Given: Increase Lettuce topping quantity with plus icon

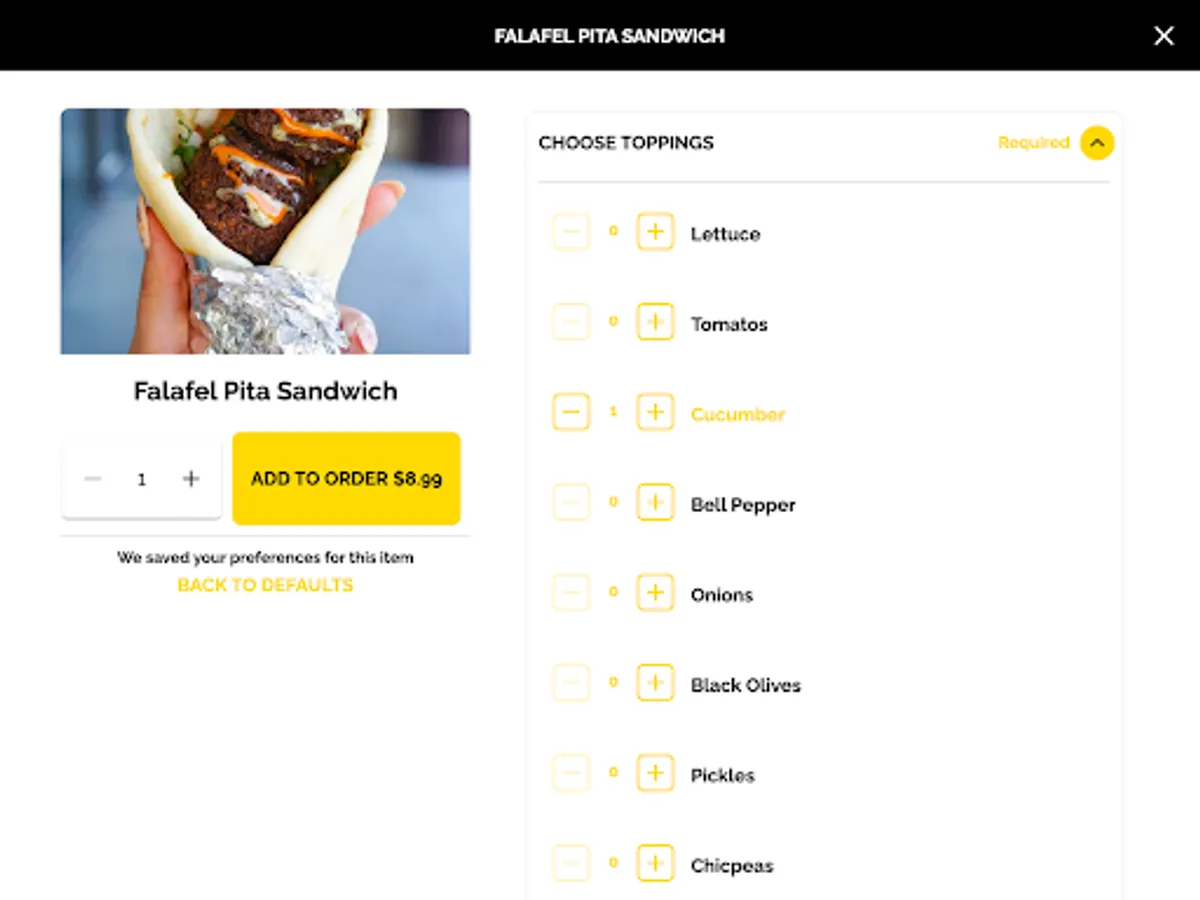Looking at the screenshot, I should pyautogui.click(x=655, y=232).
